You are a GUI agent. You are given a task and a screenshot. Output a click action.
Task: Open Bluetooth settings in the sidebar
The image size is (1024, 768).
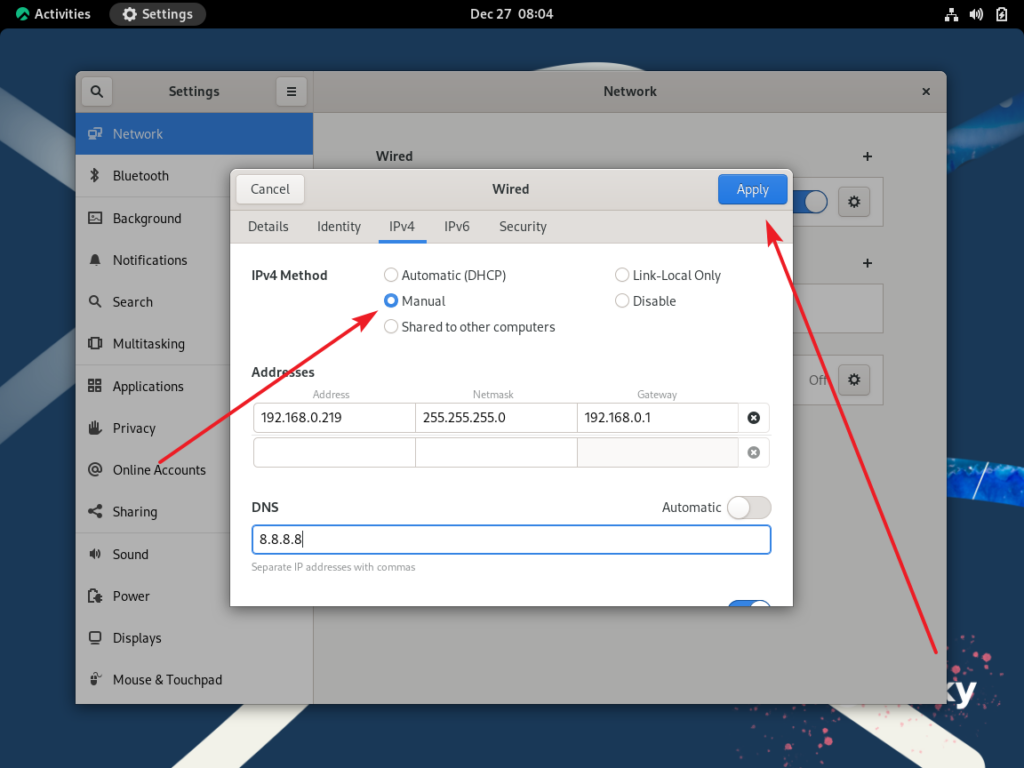(141, 175)
